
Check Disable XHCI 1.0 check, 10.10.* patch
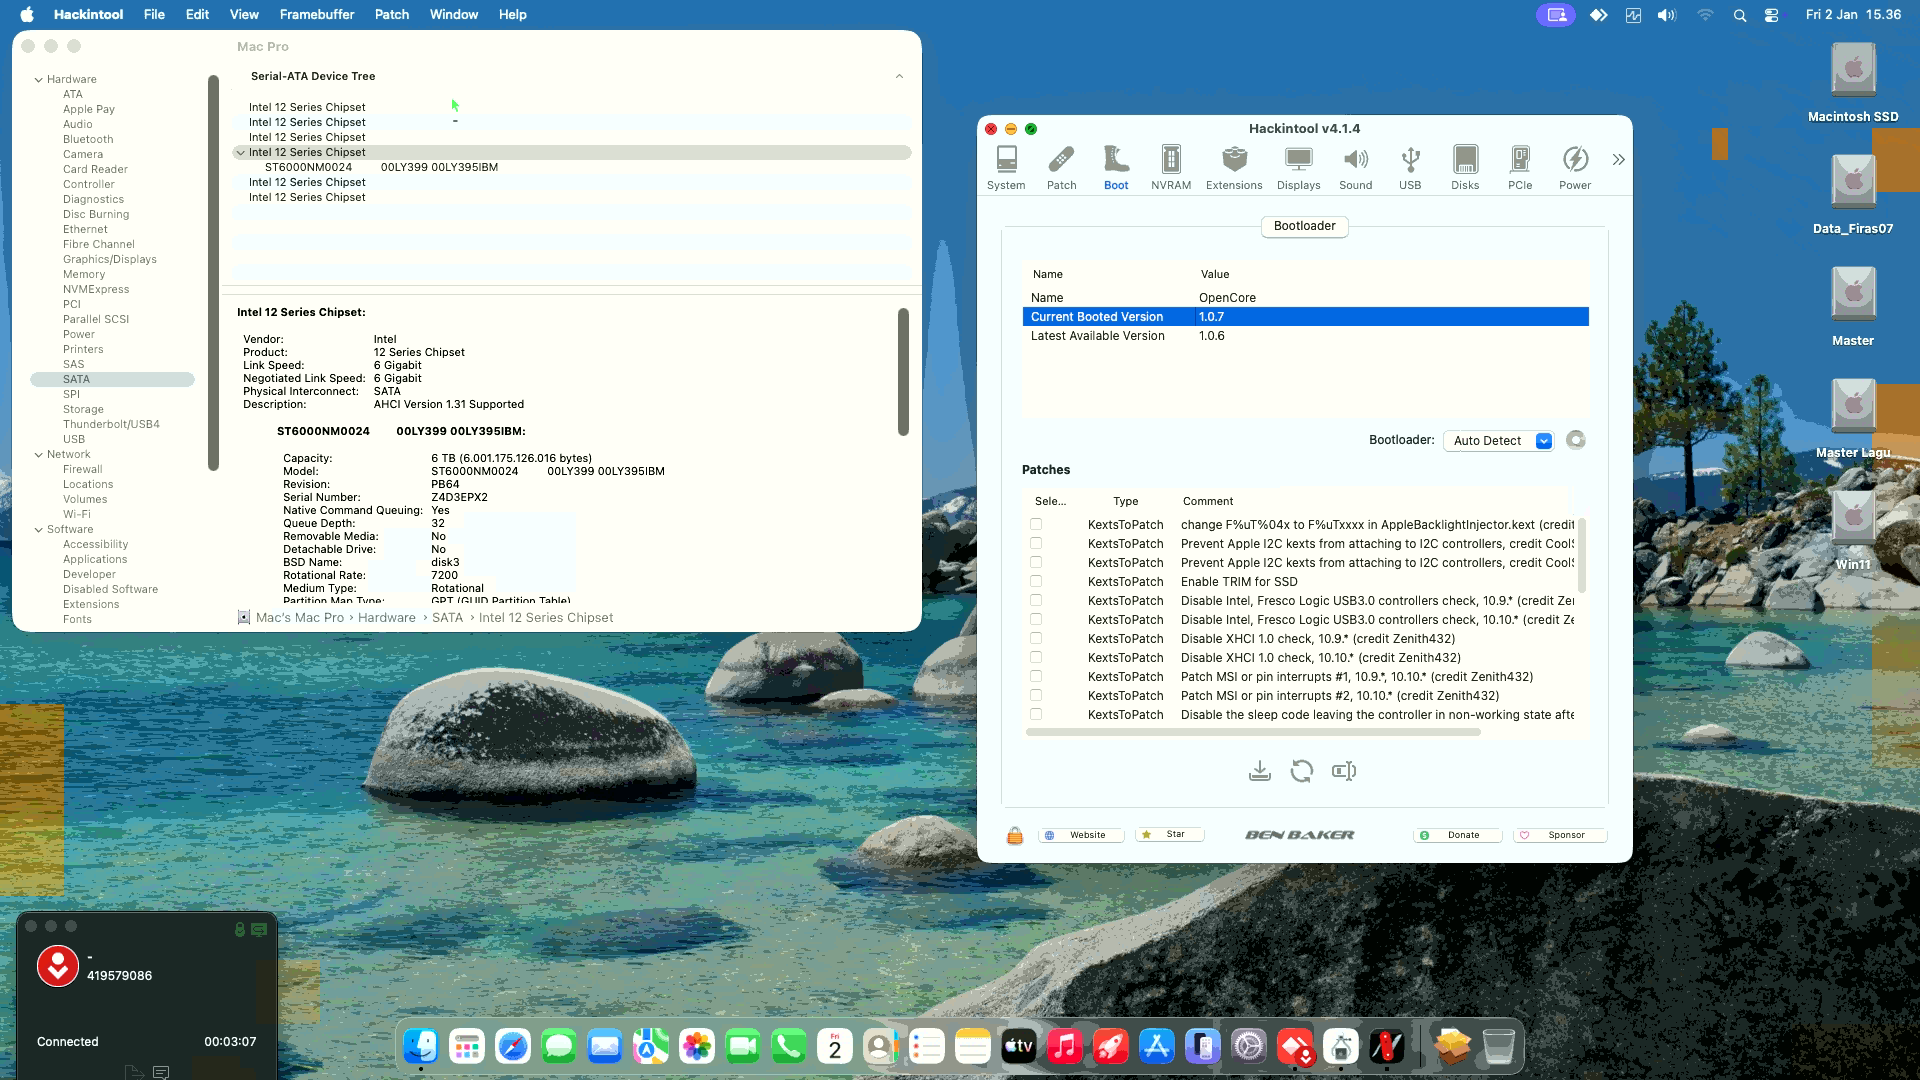click(1036, 657)
